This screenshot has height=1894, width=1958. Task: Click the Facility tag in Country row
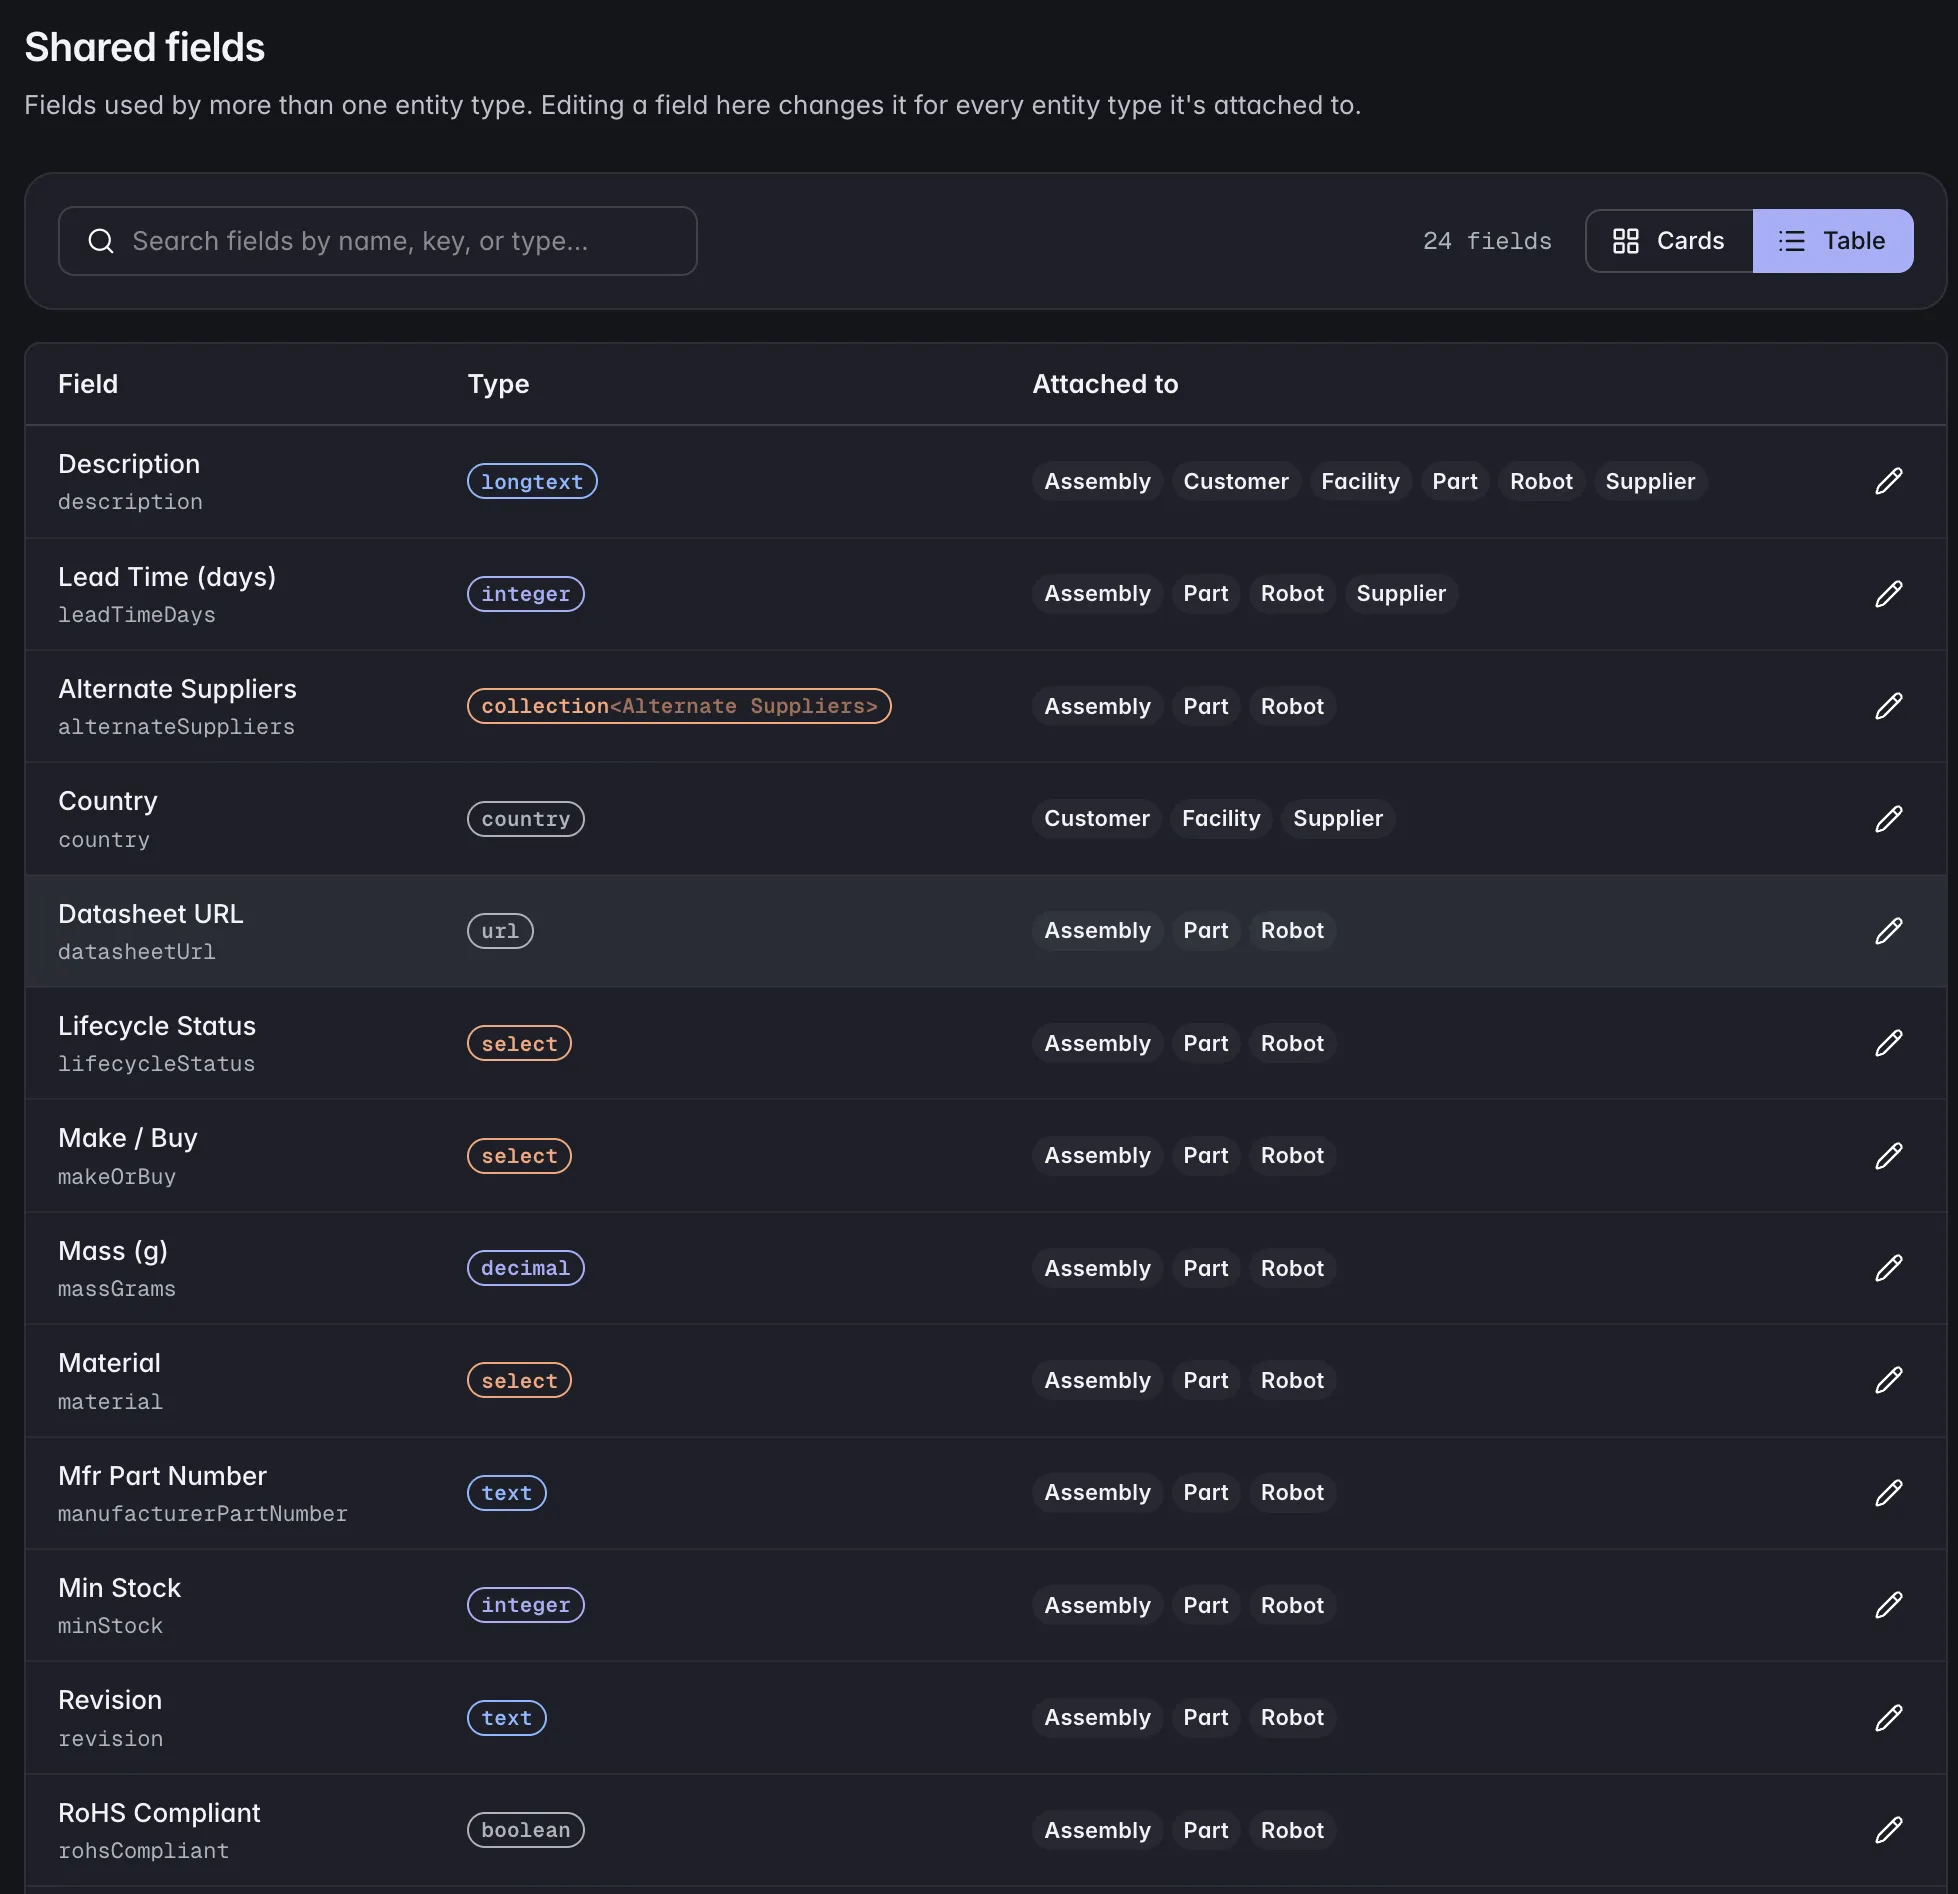tap(1221, 819)
